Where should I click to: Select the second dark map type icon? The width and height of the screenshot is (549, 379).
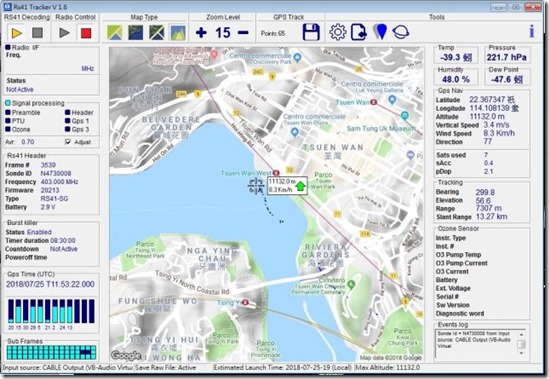click(136, 33)
